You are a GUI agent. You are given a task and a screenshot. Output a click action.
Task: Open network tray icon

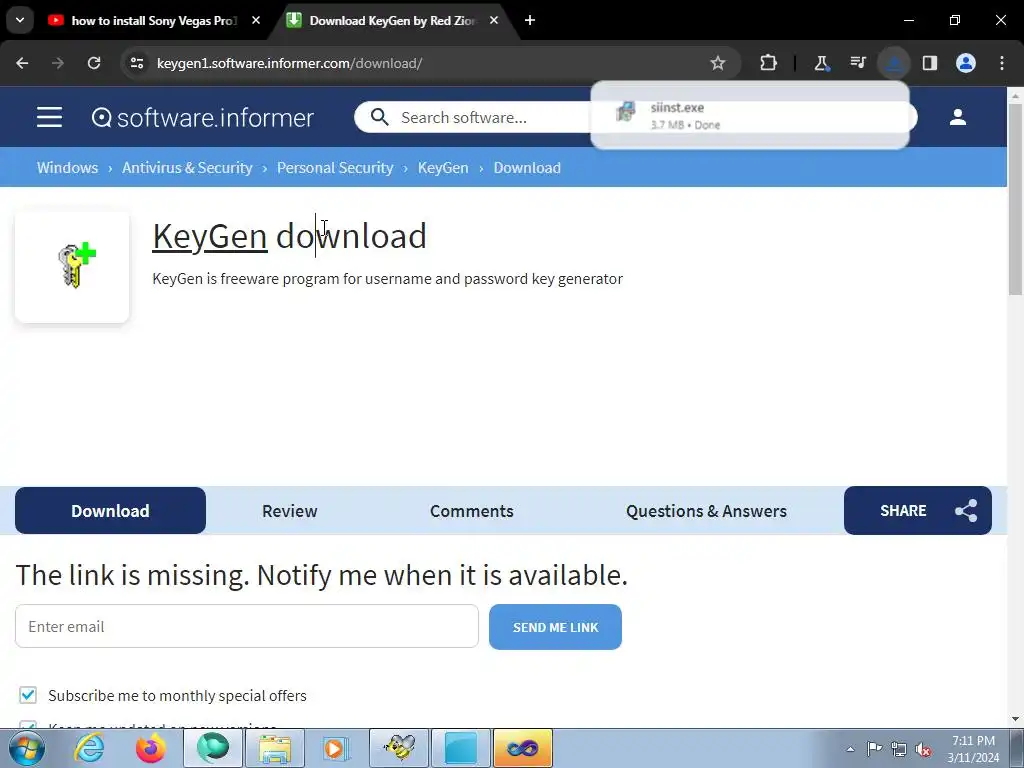(x=899, y=749)
